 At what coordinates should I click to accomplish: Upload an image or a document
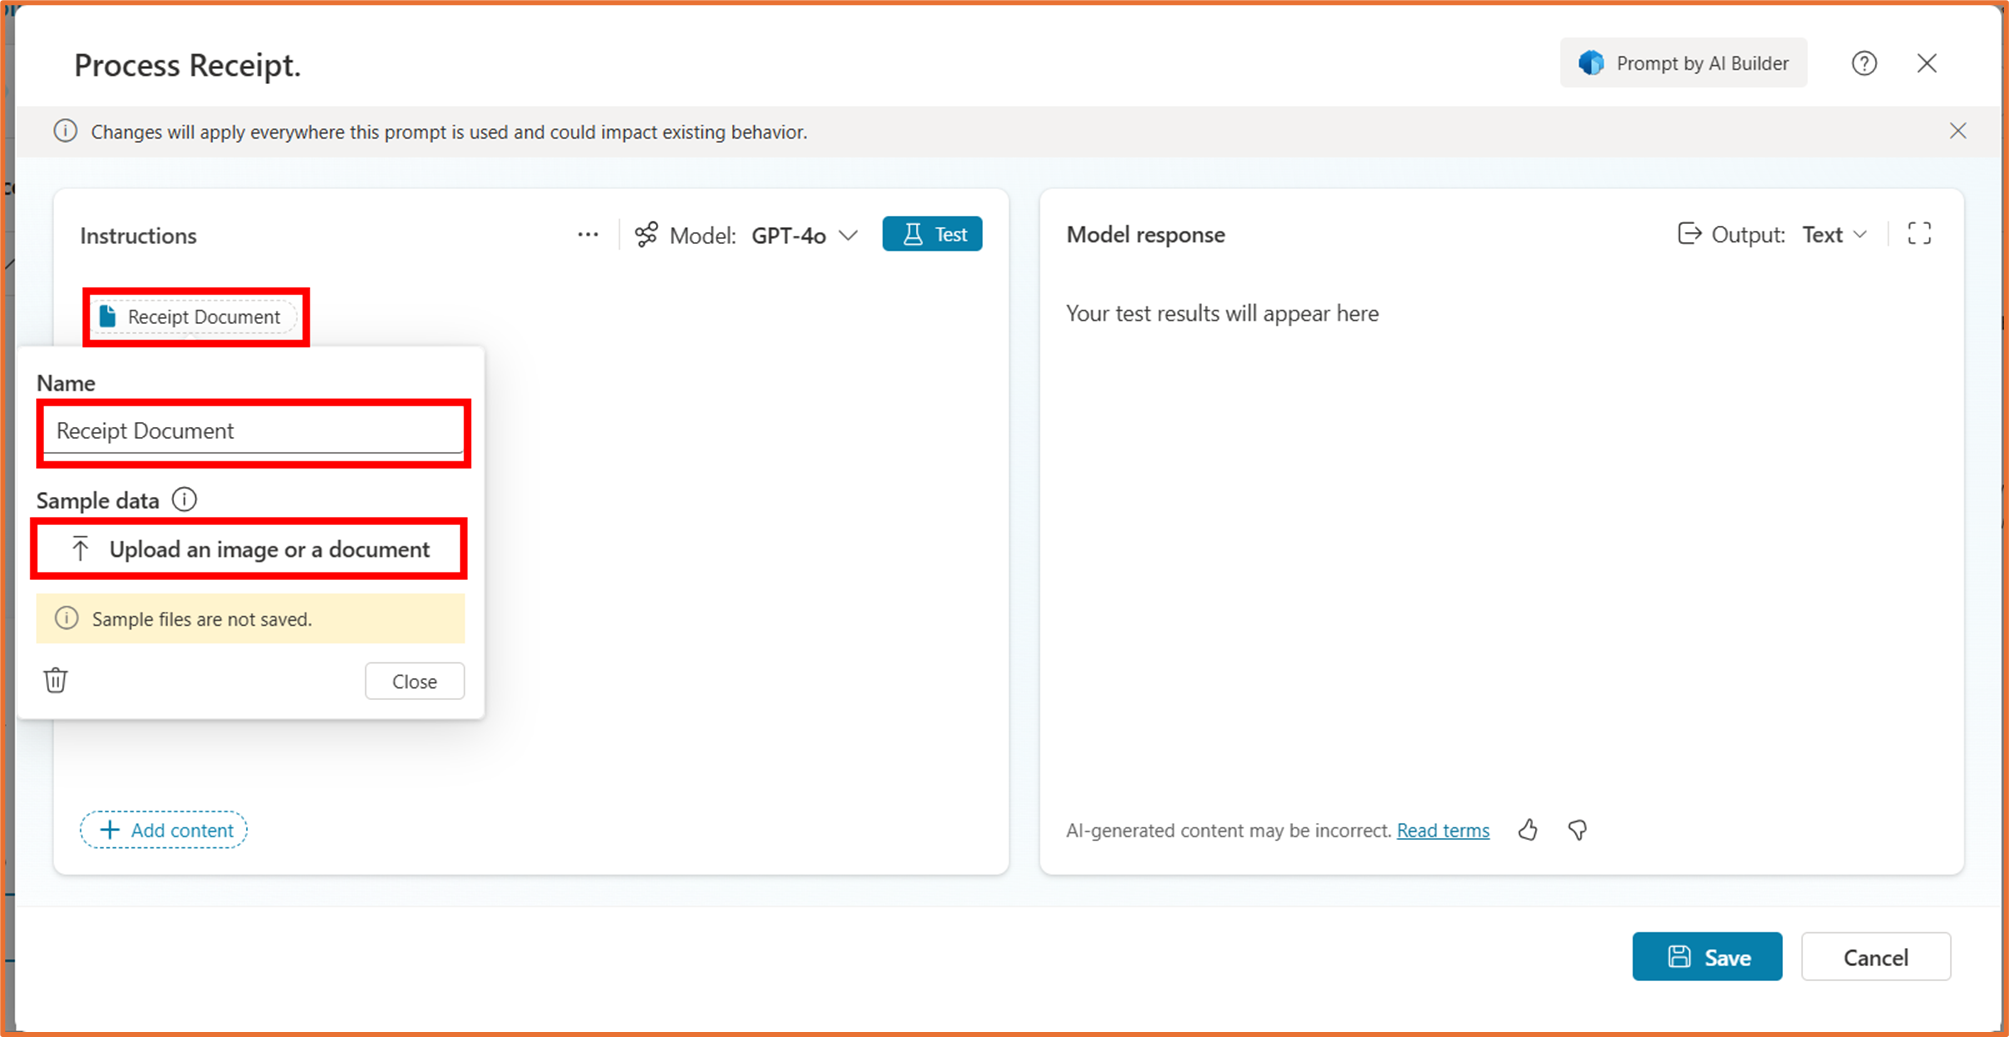tap(249, 548)
